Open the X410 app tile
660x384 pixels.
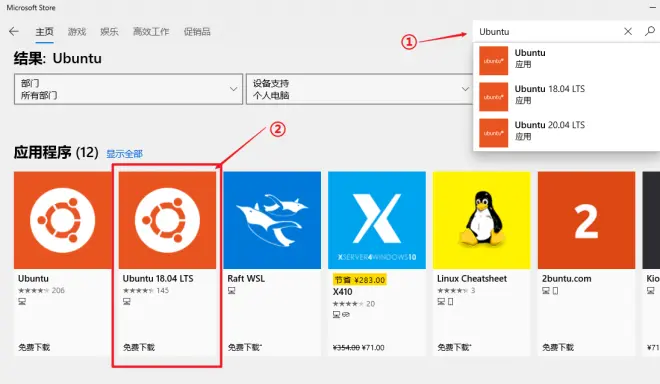[x=377, y=220]
